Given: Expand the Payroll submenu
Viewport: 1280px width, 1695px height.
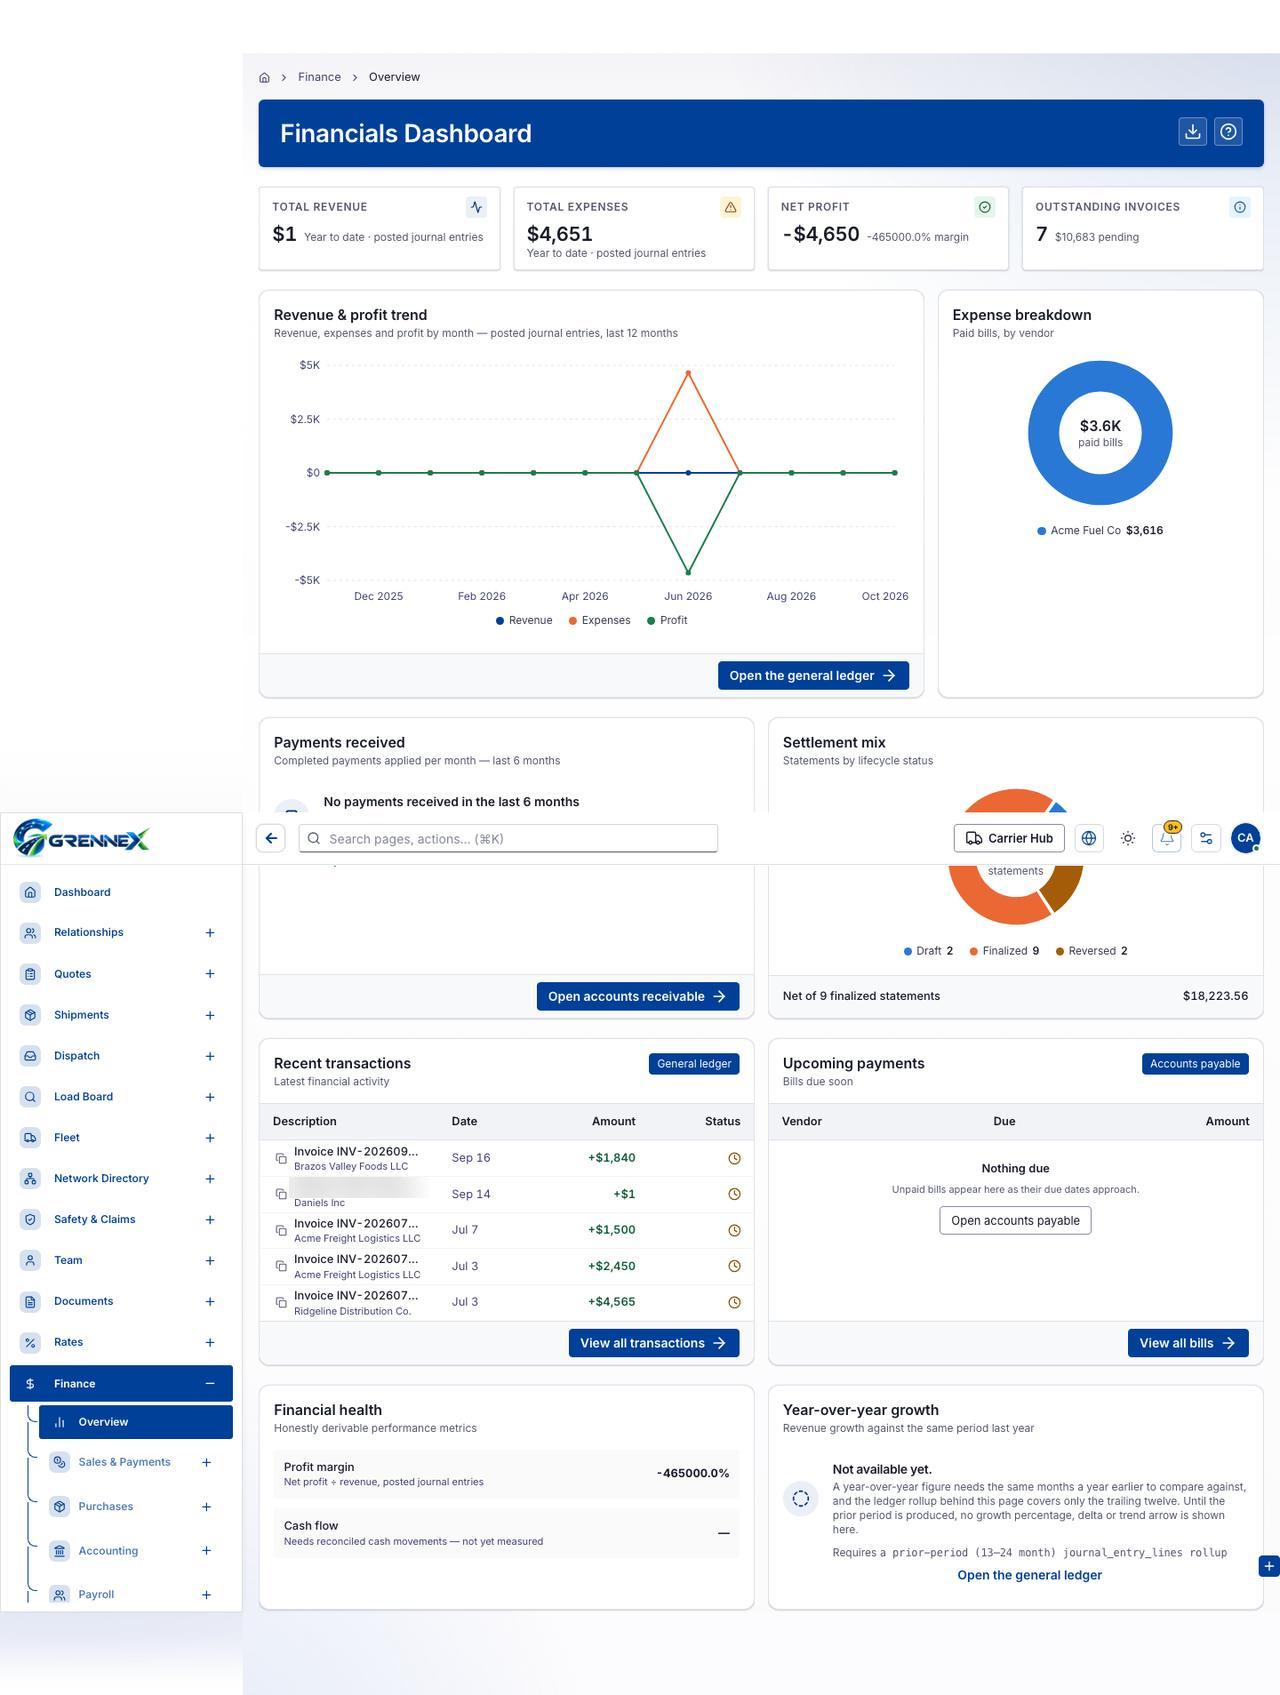Looking at the screenshot, I should 206,1595.
